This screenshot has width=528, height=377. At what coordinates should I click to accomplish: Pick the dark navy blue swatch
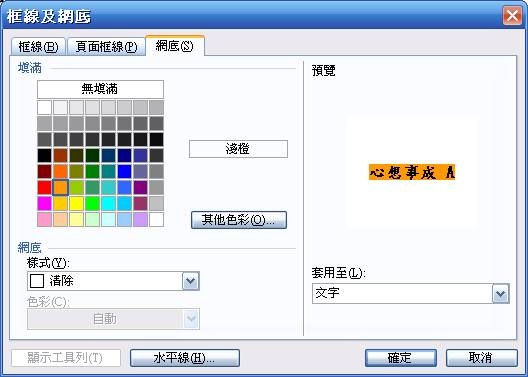pos(125,156)
